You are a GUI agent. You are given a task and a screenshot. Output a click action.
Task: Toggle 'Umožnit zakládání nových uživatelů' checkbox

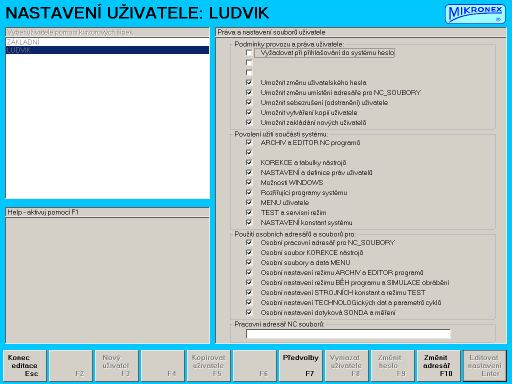249,122
